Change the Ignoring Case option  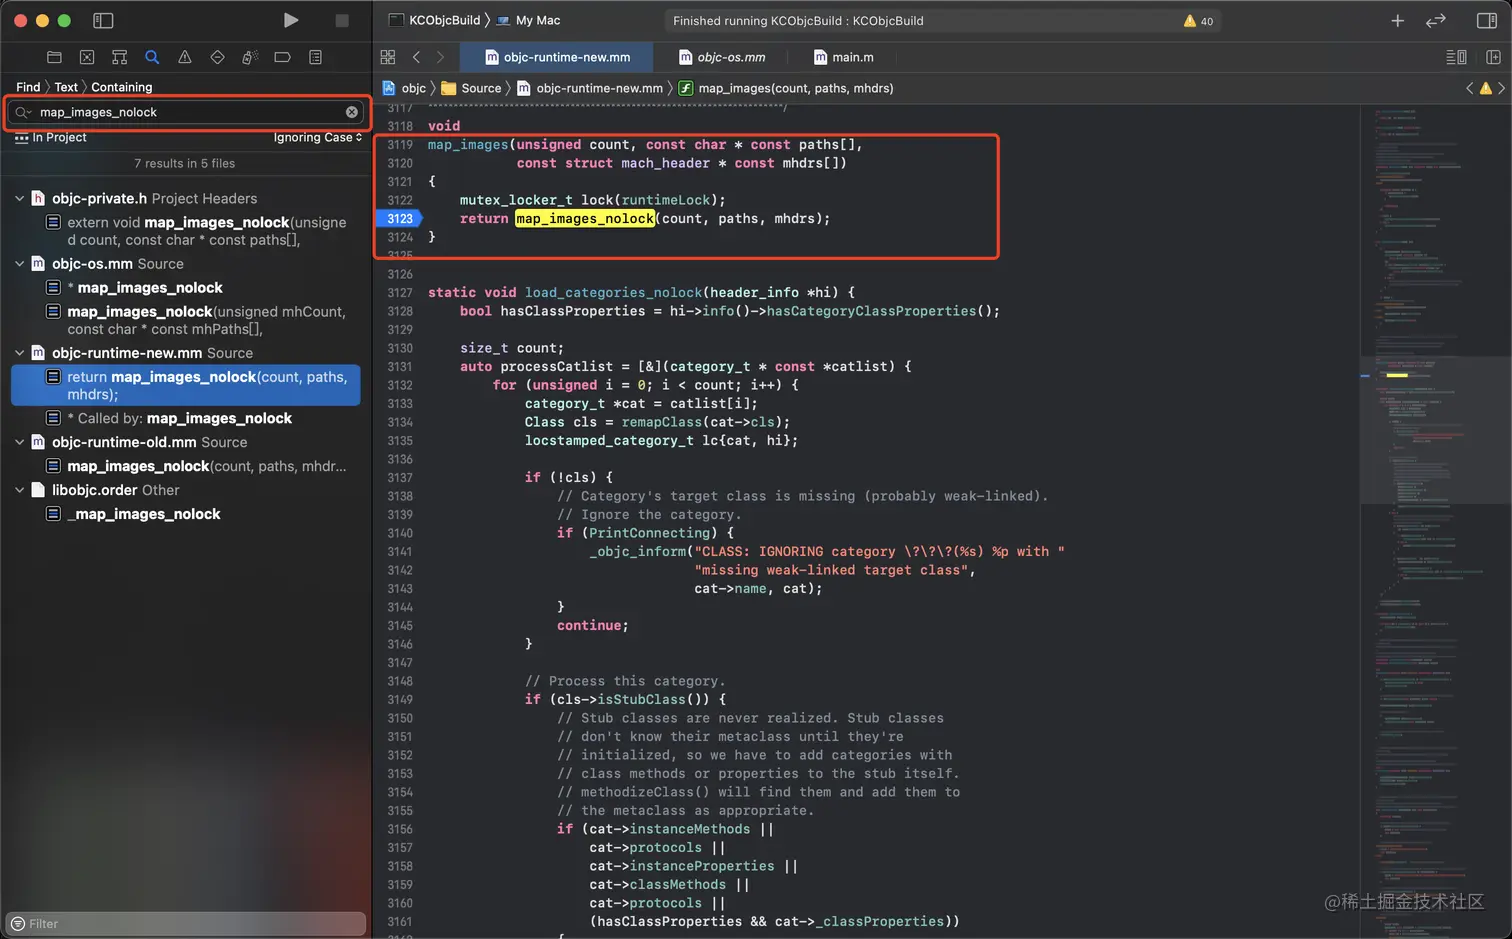click(318, 137)
